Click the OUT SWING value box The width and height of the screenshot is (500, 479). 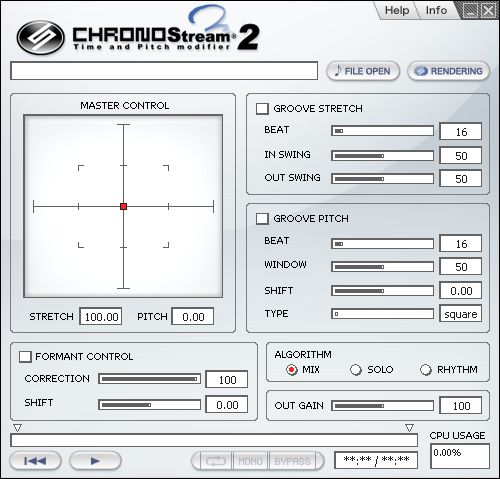click(x=461, y=179)
